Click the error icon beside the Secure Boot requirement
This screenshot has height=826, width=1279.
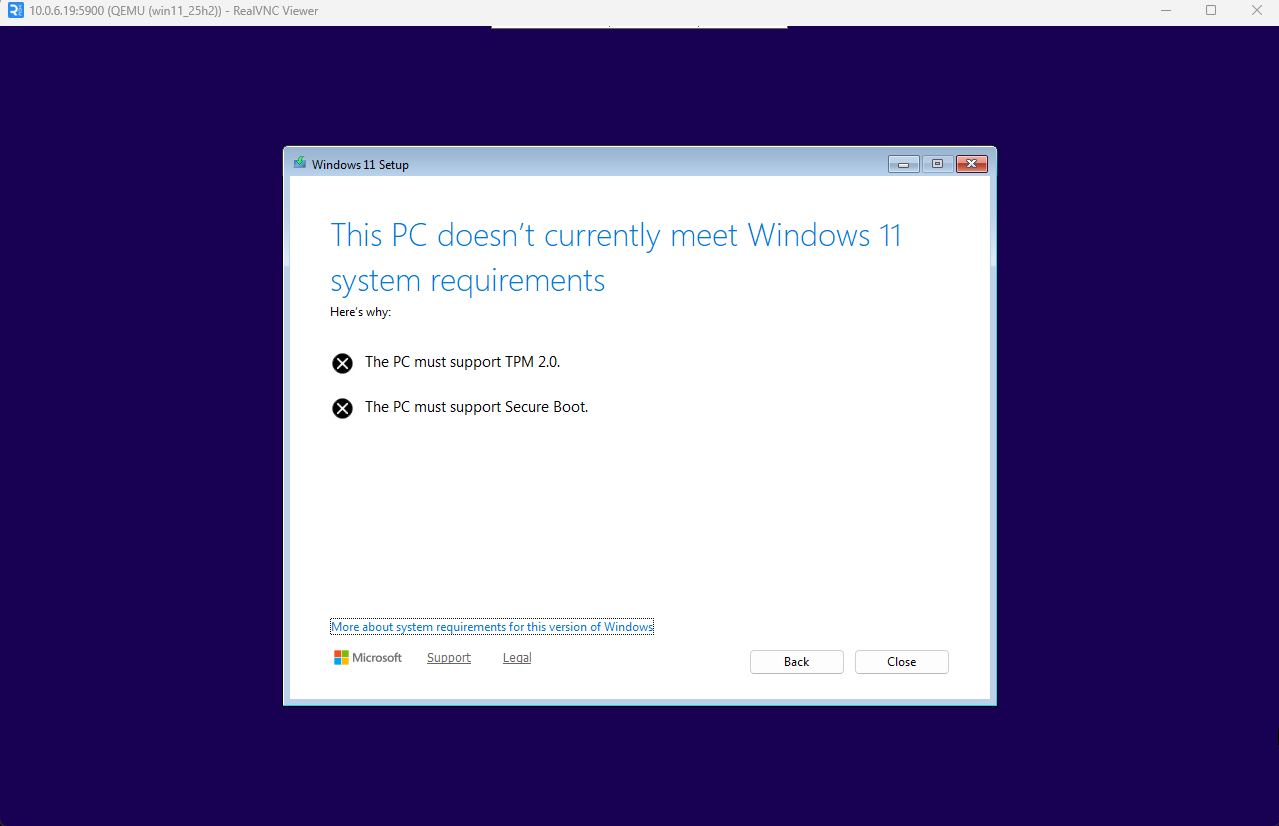[343, 408]
